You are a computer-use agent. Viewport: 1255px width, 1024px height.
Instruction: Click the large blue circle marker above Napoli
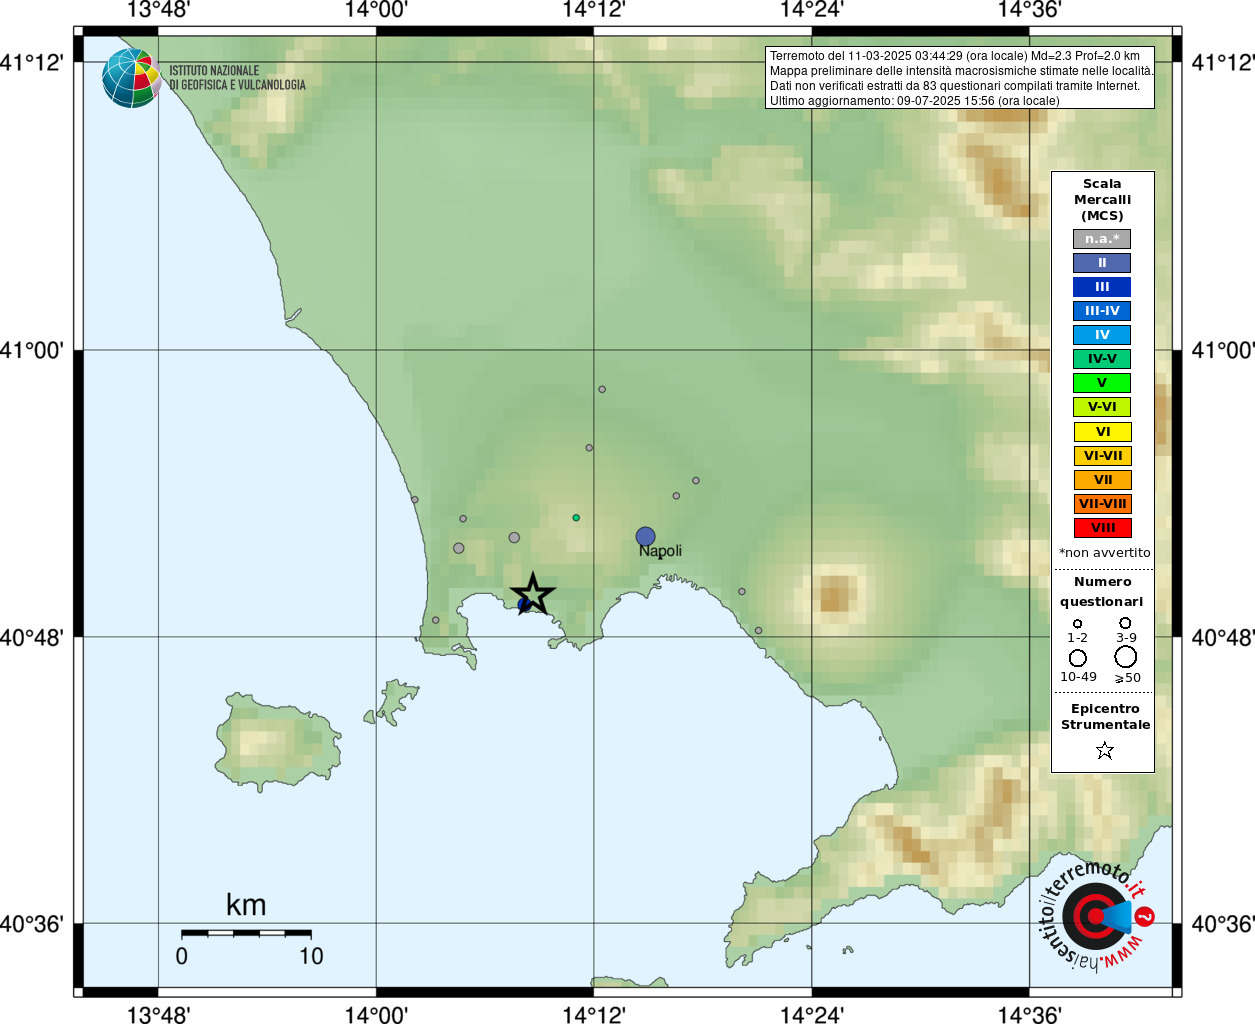(x=645, y=537)
